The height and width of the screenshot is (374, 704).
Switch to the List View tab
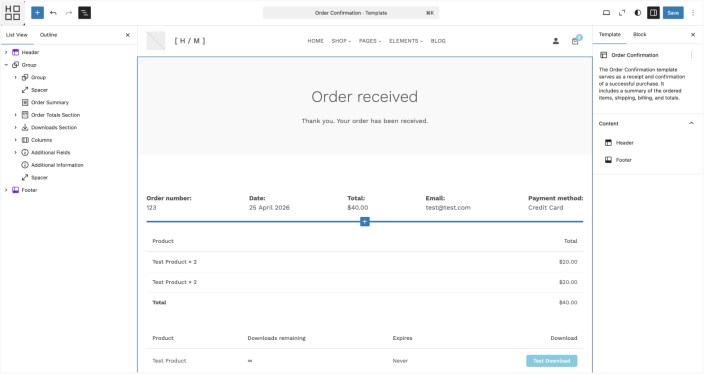pos(17,35)
